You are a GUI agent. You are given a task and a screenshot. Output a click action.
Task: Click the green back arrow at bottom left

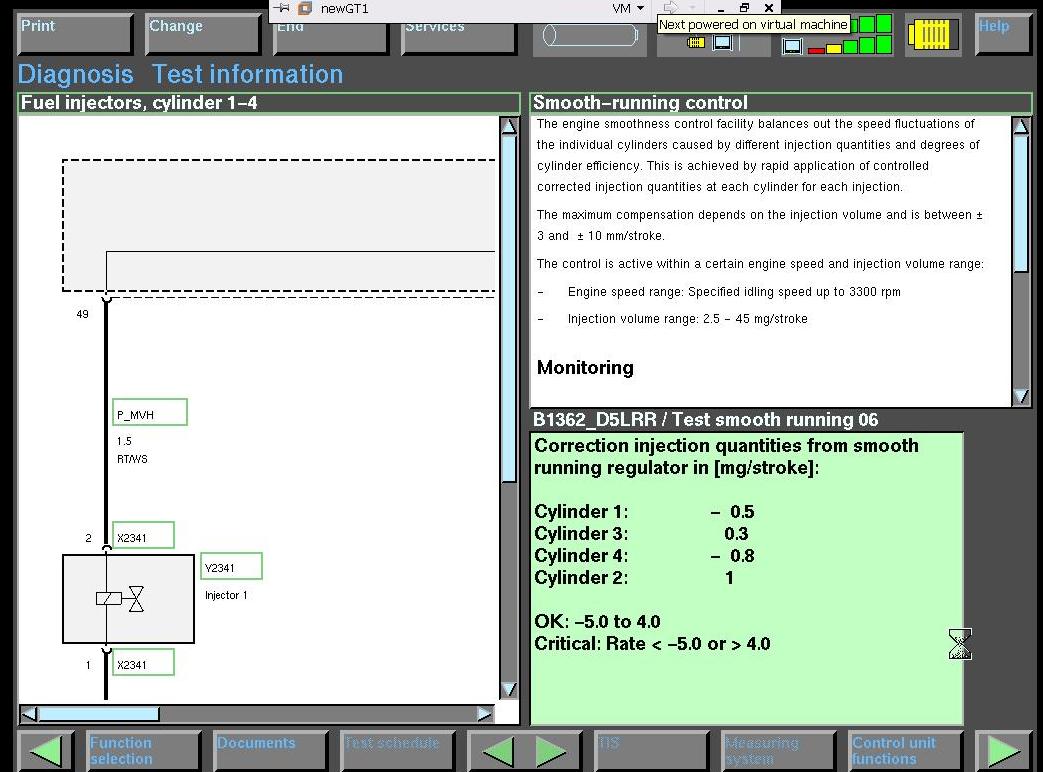coord(46,751)
